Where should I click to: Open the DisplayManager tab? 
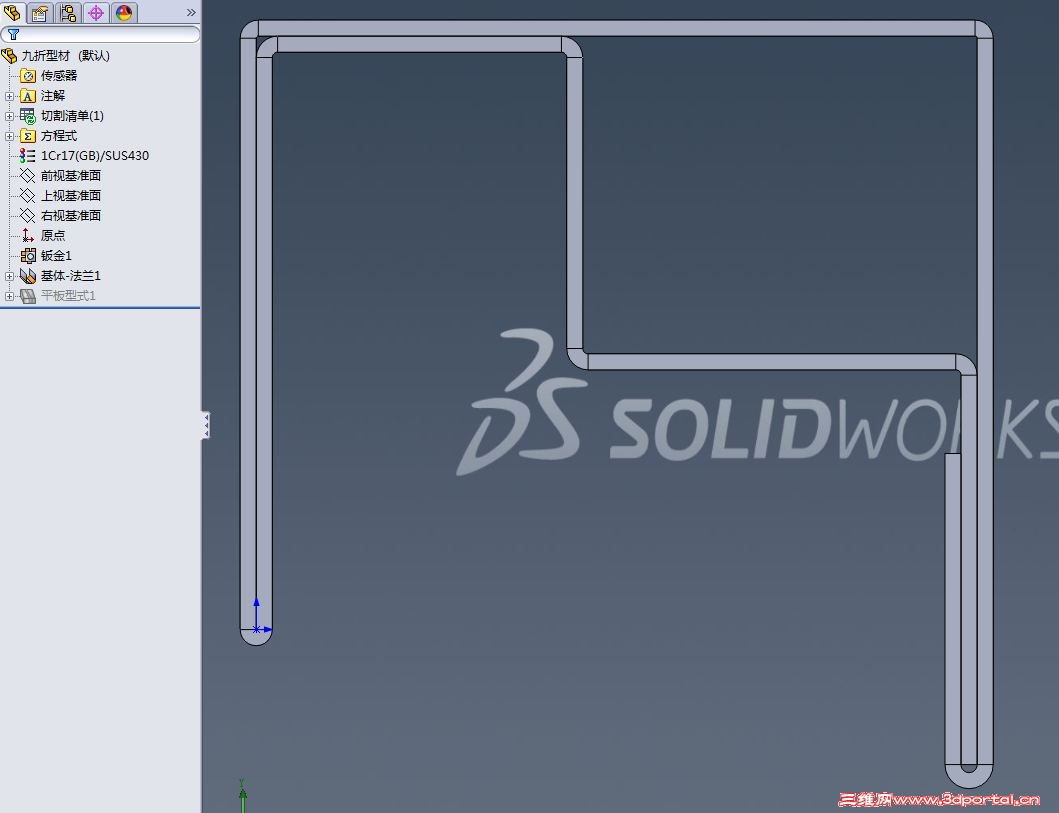pyautogui.click(x=123, y=12)
